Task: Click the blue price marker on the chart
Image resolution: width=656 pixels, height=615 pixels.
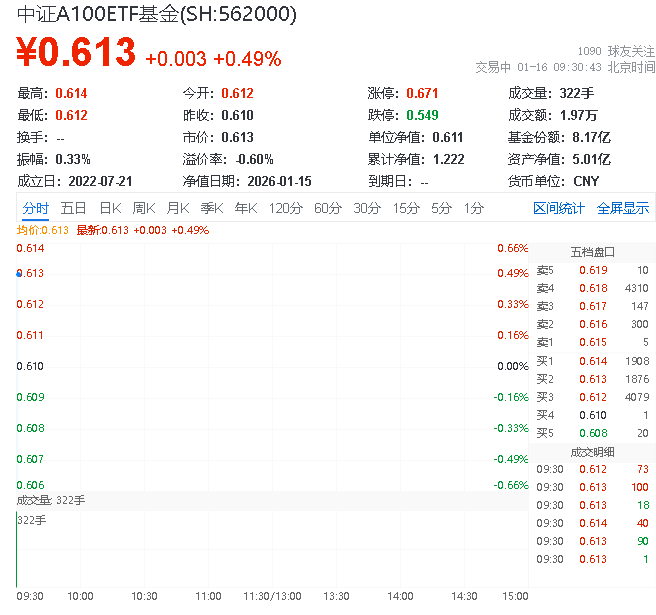Action: (x=19, y=273)
